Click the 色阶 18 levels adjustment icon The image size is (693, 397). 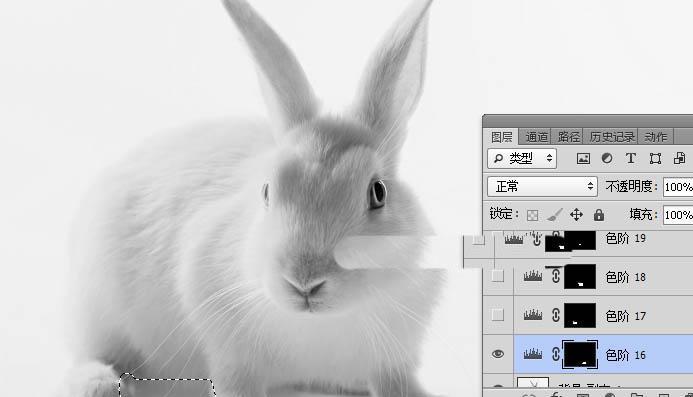pos(533,276)
